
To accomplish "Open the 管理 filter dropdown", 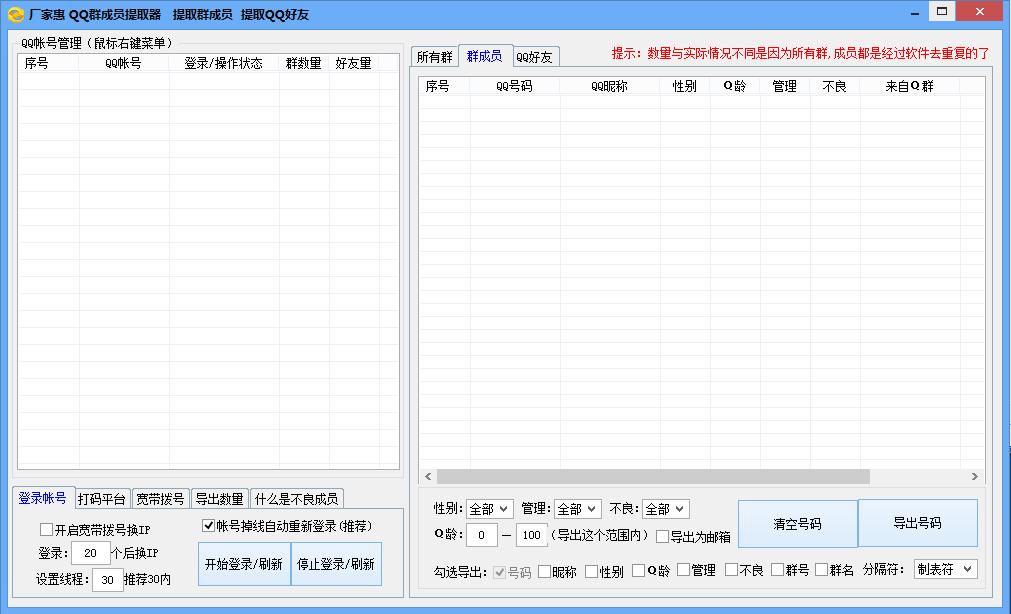I will coord(578,508).
